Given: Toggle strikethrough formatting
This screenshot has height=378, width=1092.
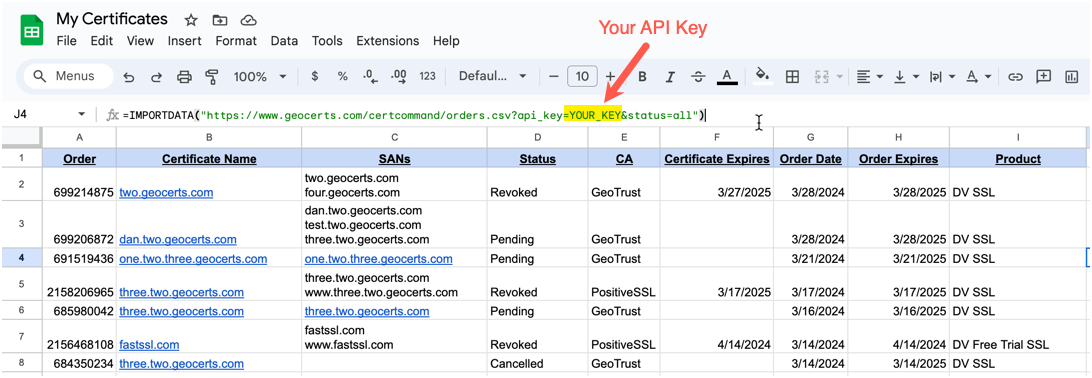Looking at the screenshot, I should [699, 77].
